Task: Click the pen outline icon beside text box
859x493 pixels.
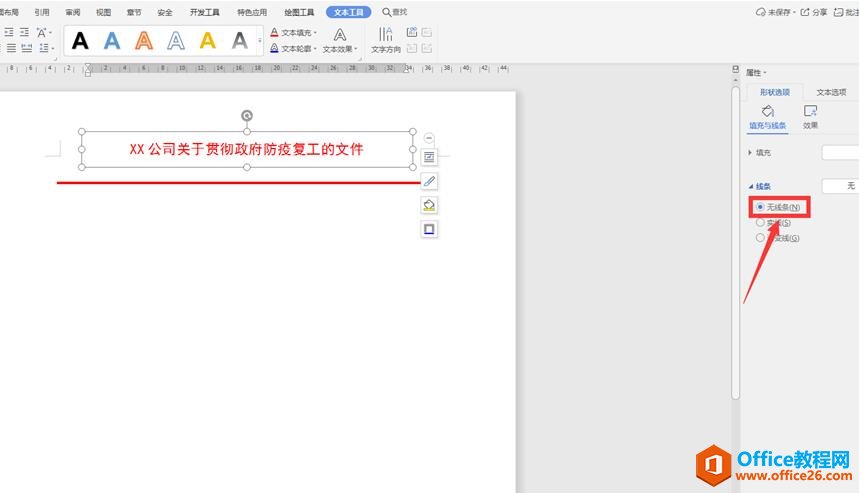Action: click(429, 181)
